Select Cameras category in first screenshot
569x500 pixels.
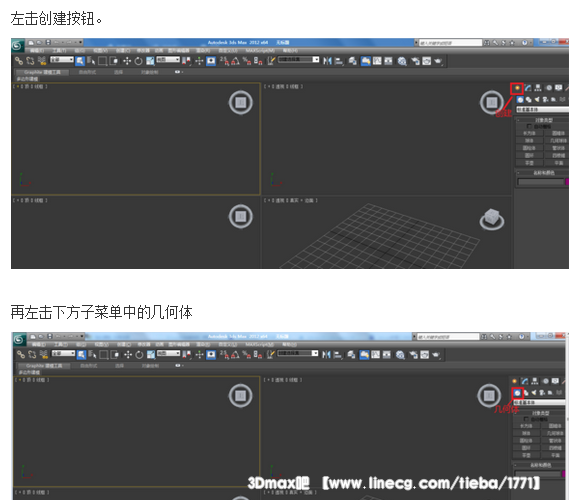545,99
